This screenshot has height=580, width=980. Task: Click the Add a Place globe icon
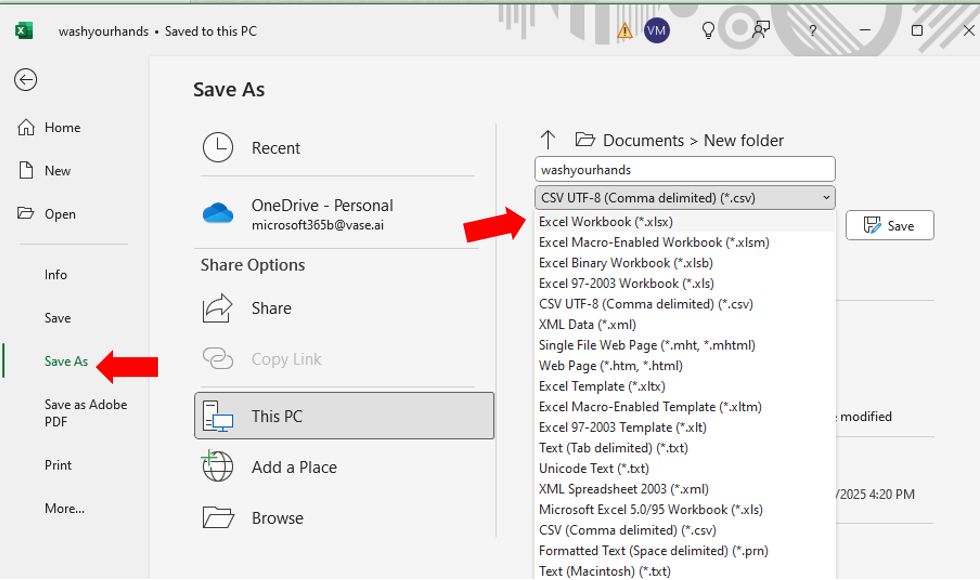pyautogui.click(x=217, y=466)
